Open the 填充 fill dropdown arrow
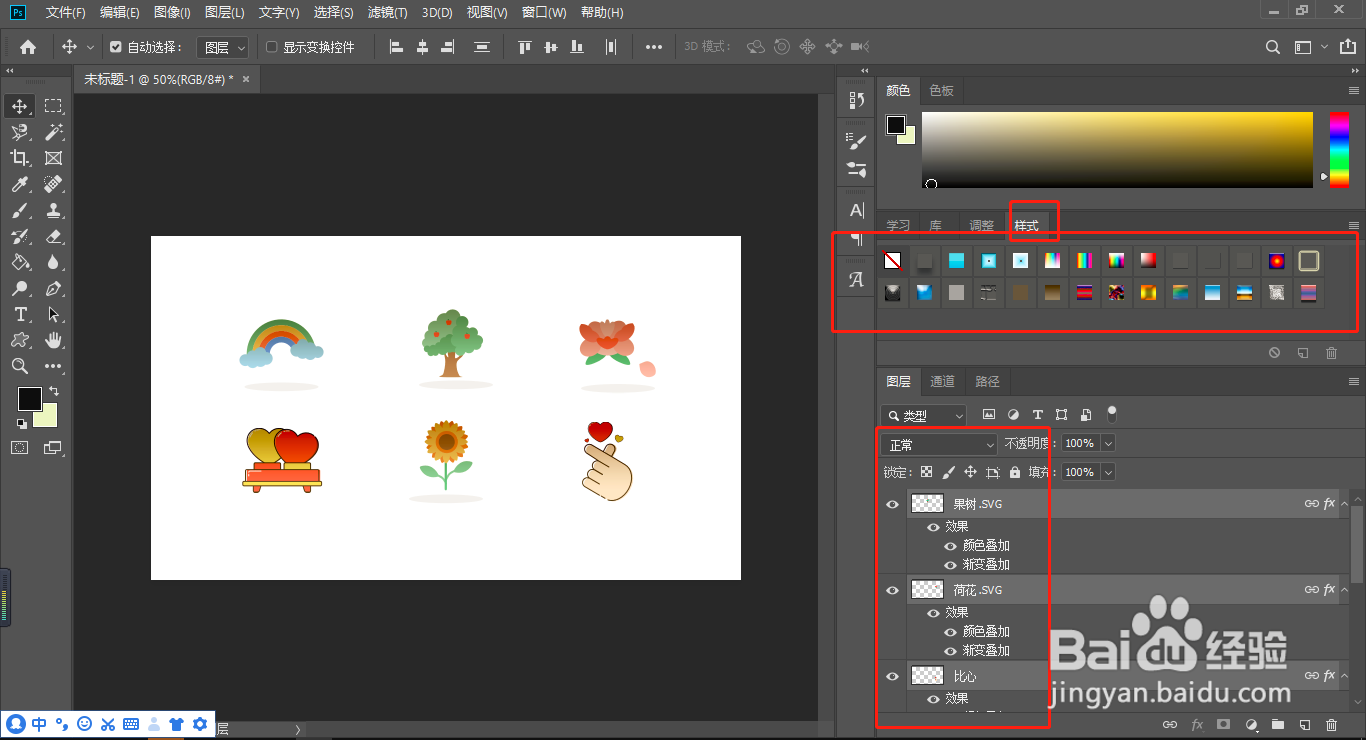Image resolution: width=1366 pixels, height=740 pixels. tap(1107, 472)
